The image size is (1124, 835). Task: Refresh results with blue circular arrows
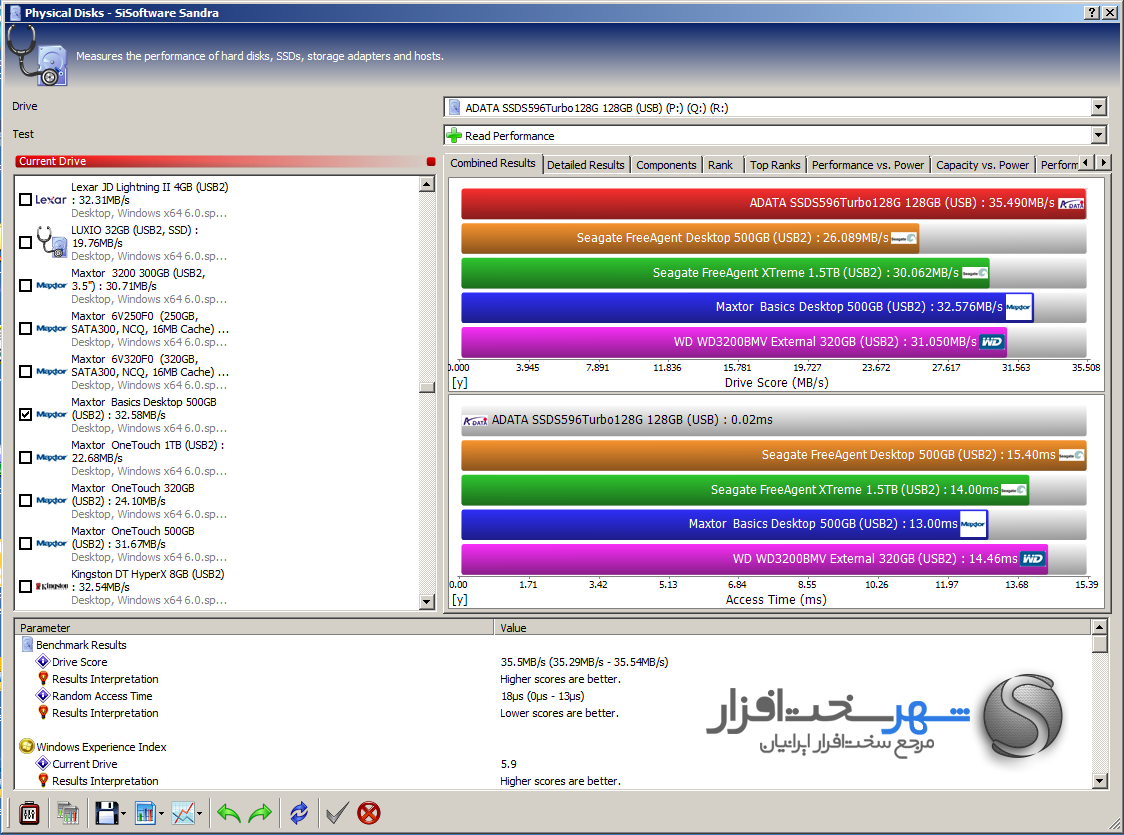pos(299,813)
